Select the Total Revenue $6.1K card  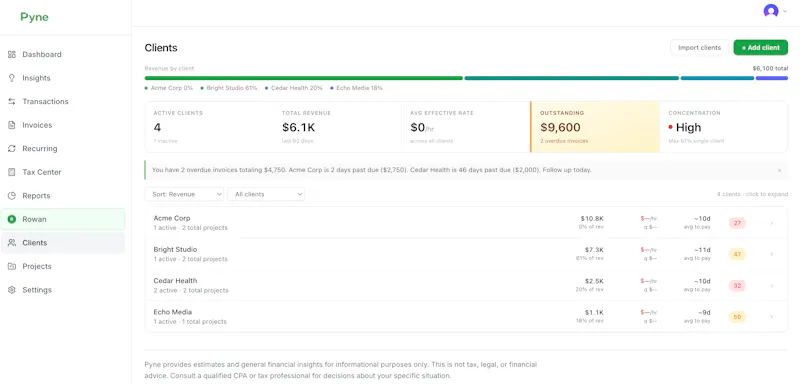[338, 127]
